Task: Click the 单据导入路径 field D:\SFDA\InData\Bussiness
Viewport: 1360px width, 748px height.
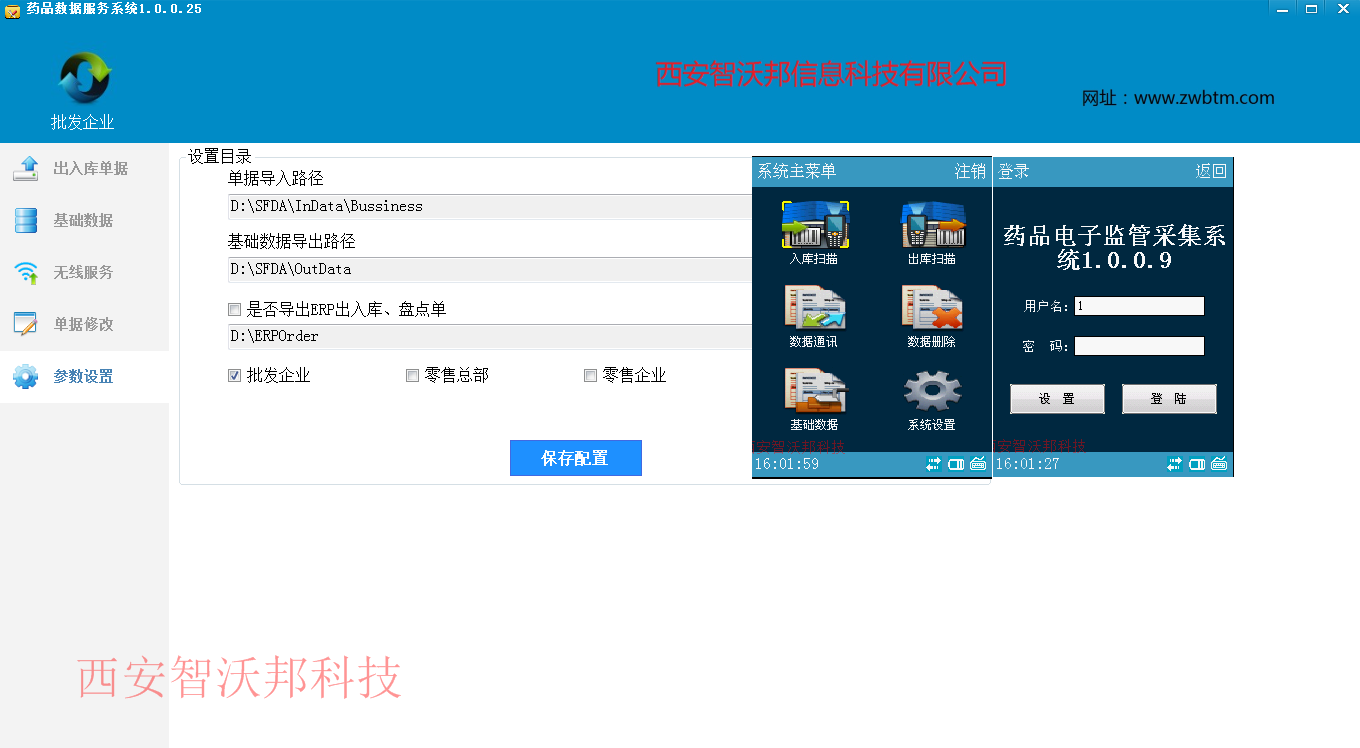Action: click(x=490, y=207)
